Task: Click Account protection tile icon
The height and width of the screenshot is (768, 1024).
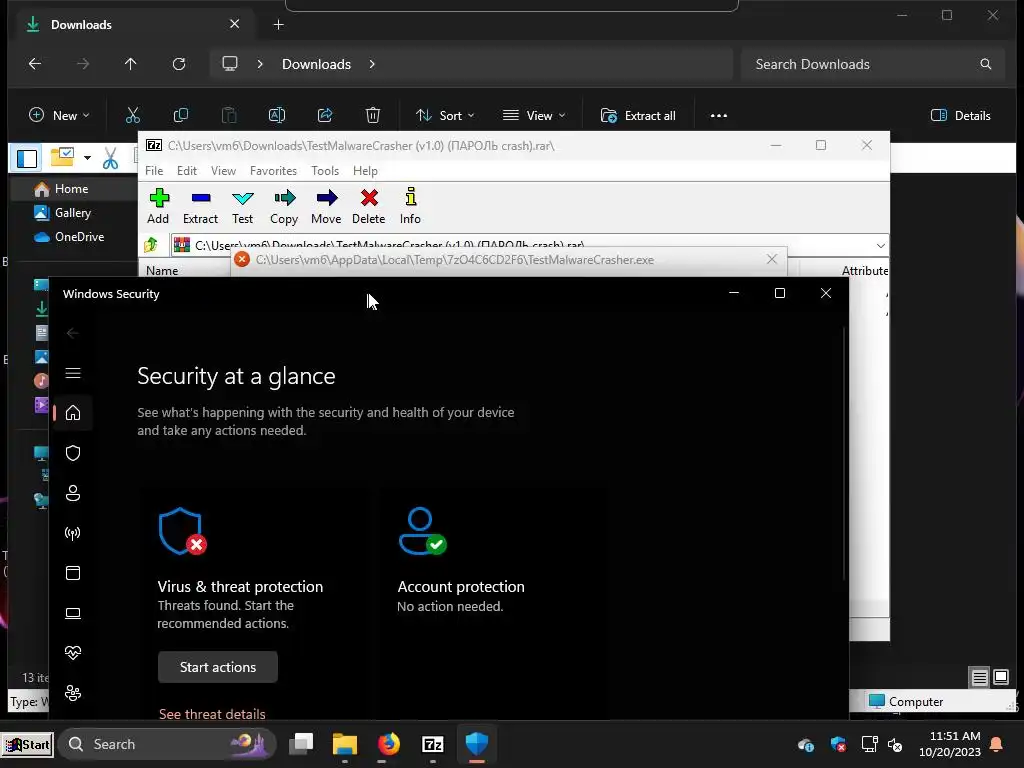Action: click(x=422, y=532)
